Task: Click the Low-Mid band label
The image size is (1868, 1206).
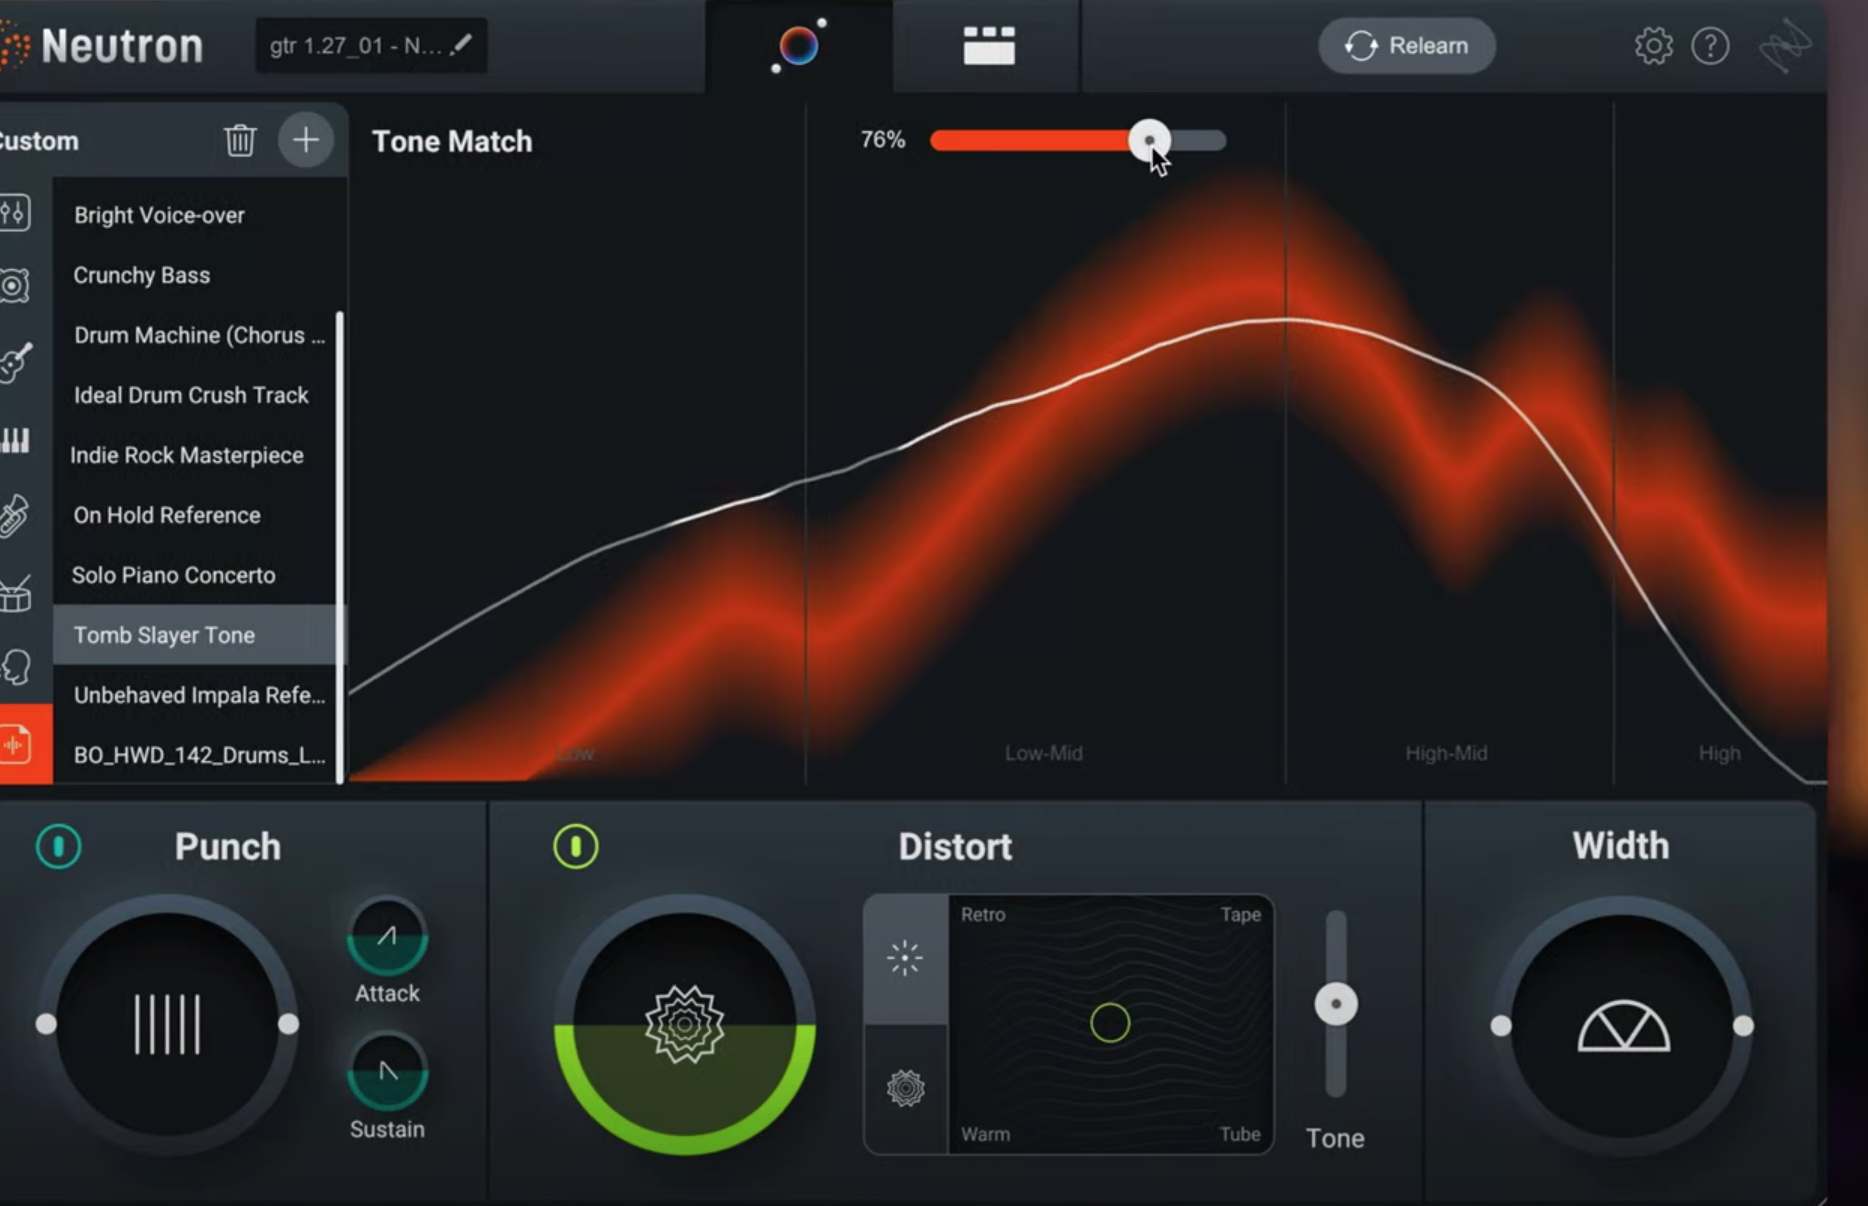Action: click(1044, 753)
